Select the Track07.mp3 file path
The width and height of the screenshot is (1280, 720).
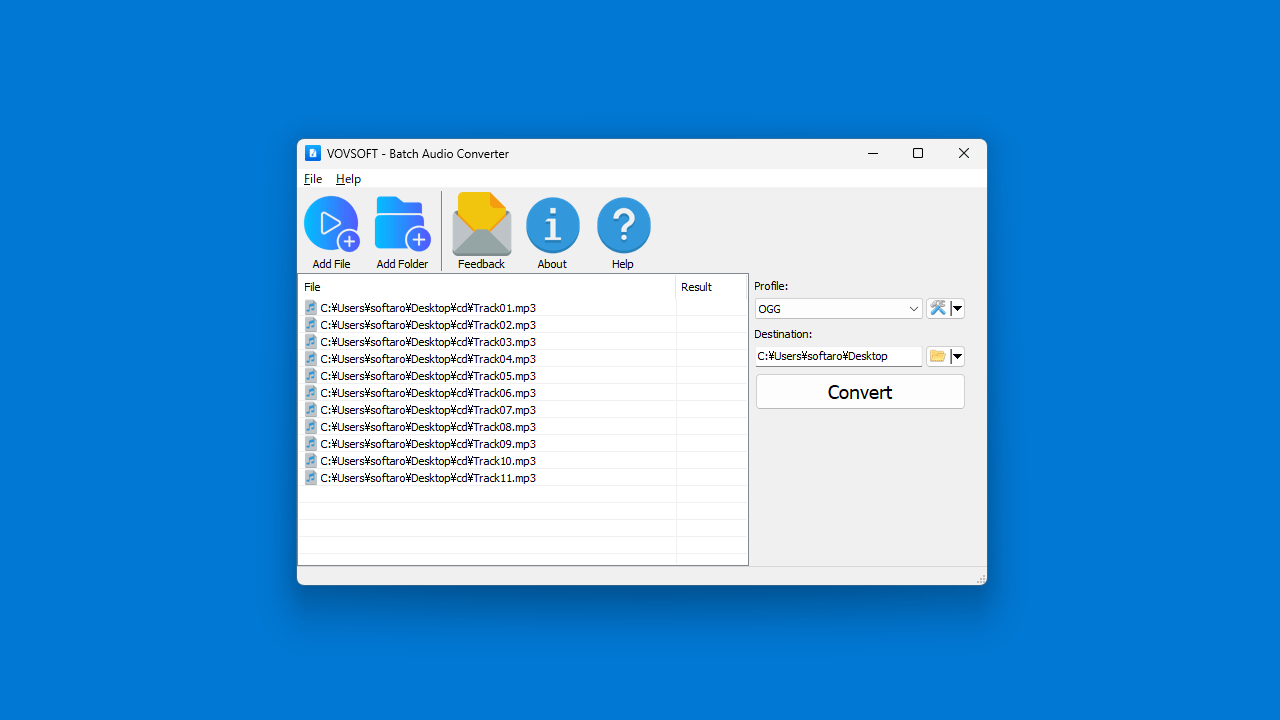428,410
